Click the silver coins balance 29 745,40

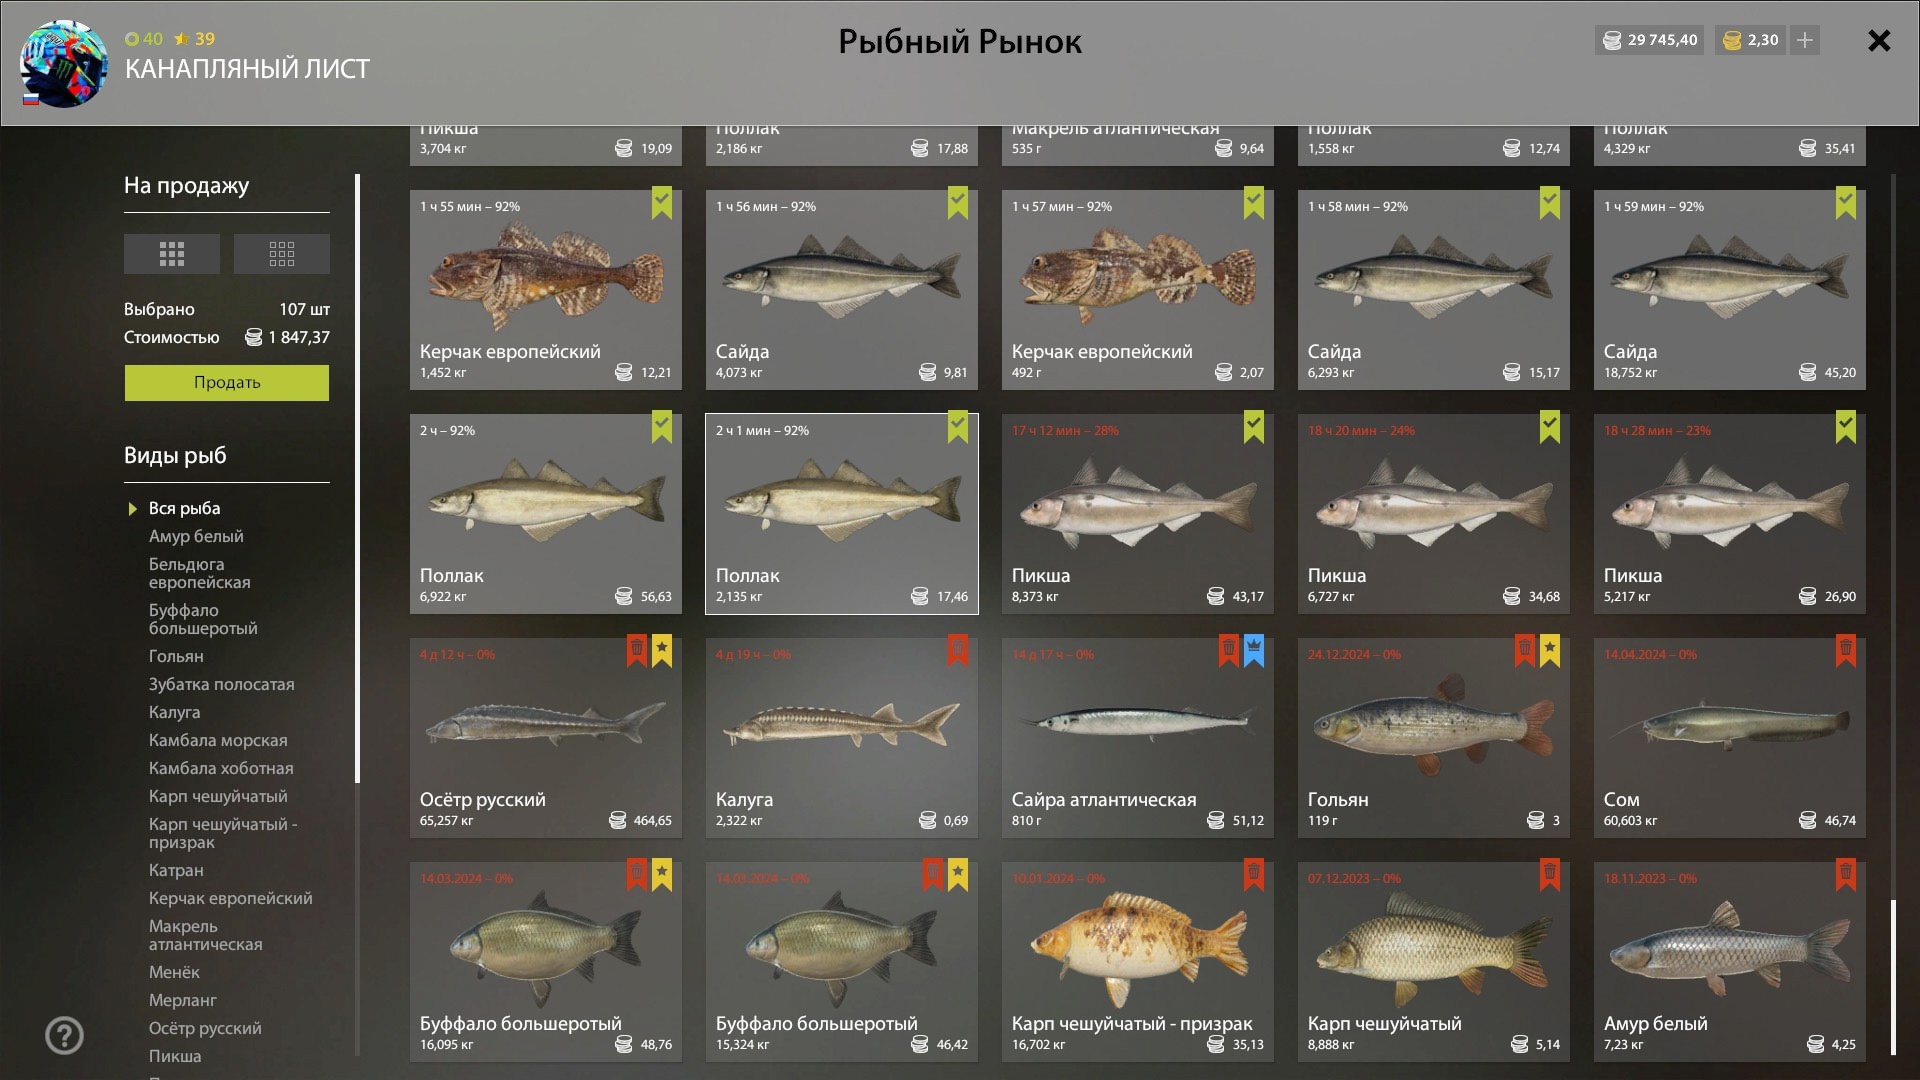click(x=1650, y=40)
